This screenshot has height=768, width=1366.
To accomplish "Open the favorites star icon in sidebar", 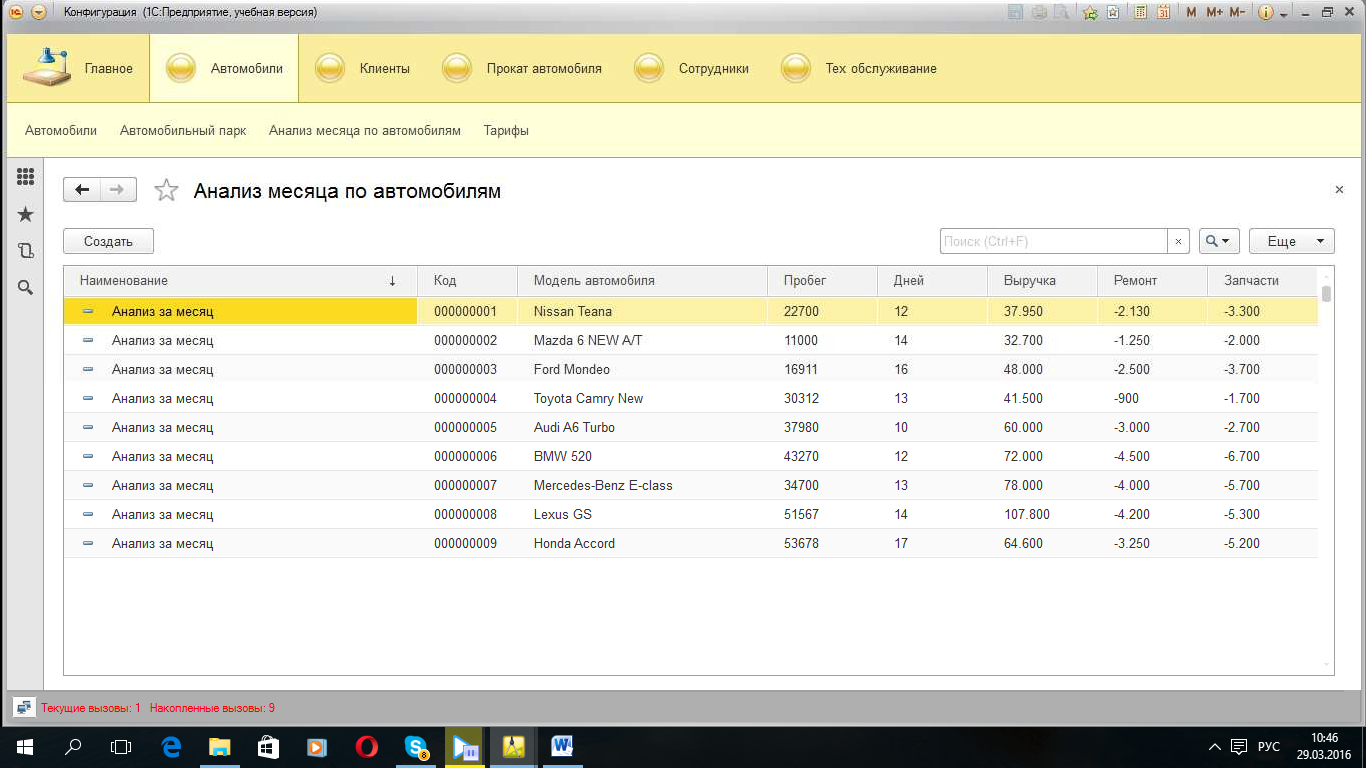I will 26,214.
